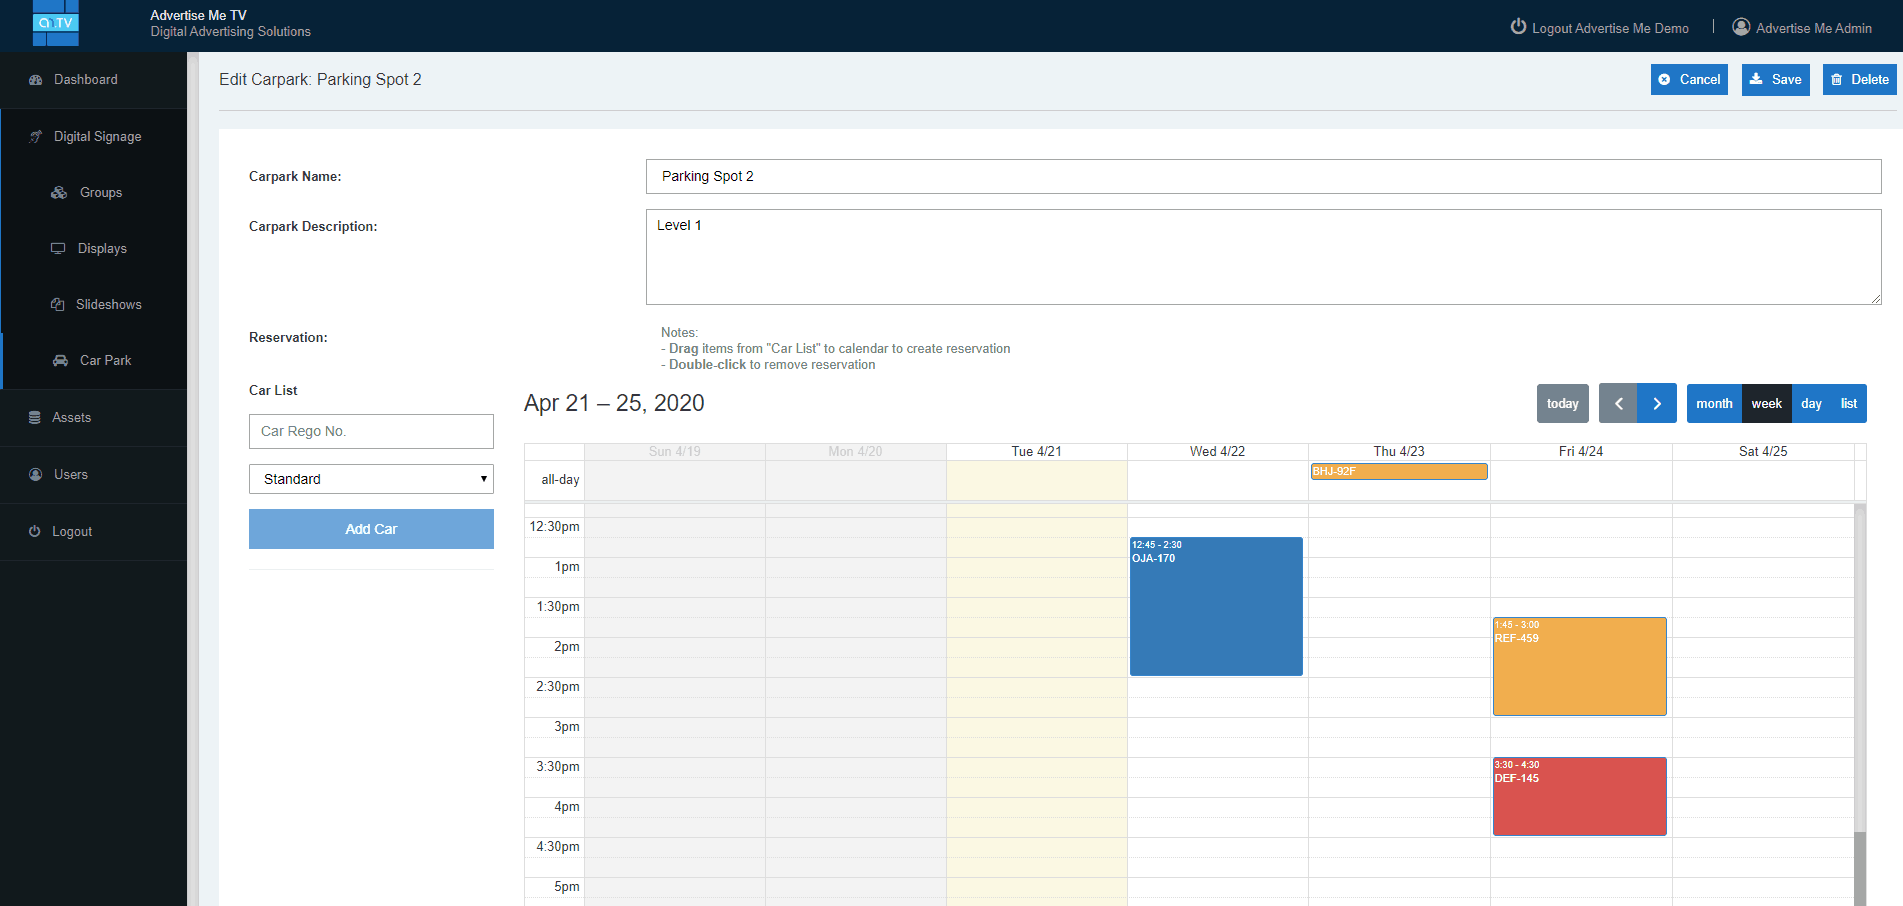
Task: Save the carpark changes
Action: point(1775,80)
